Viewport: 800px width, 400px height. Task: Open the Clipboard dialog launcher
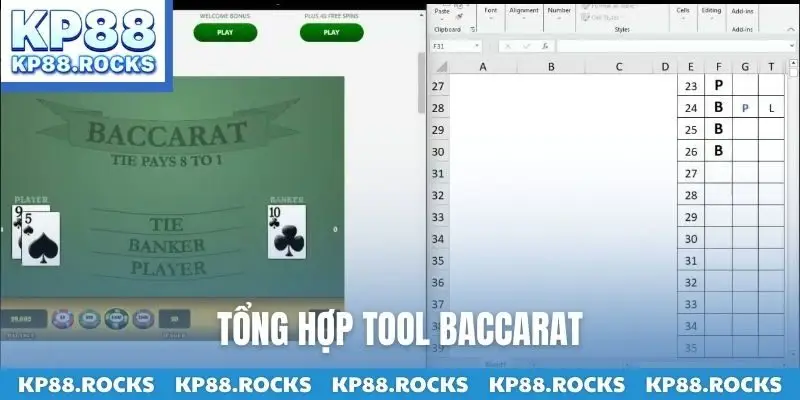(x=473, y=30)
